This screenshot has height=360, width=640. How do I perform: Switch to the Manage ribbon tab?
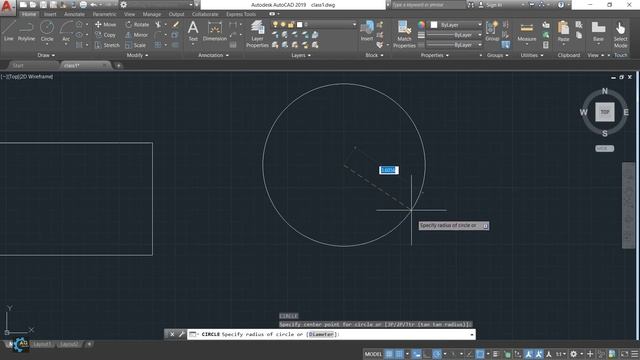pos(152,14)
